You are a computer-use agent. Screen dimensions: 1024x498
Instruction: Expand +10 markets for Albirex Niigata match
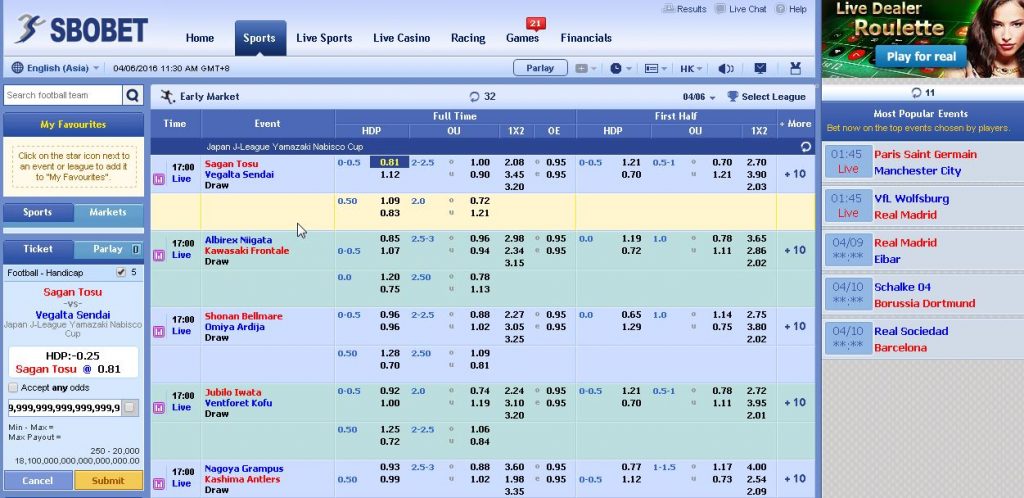tap(795, 251)
